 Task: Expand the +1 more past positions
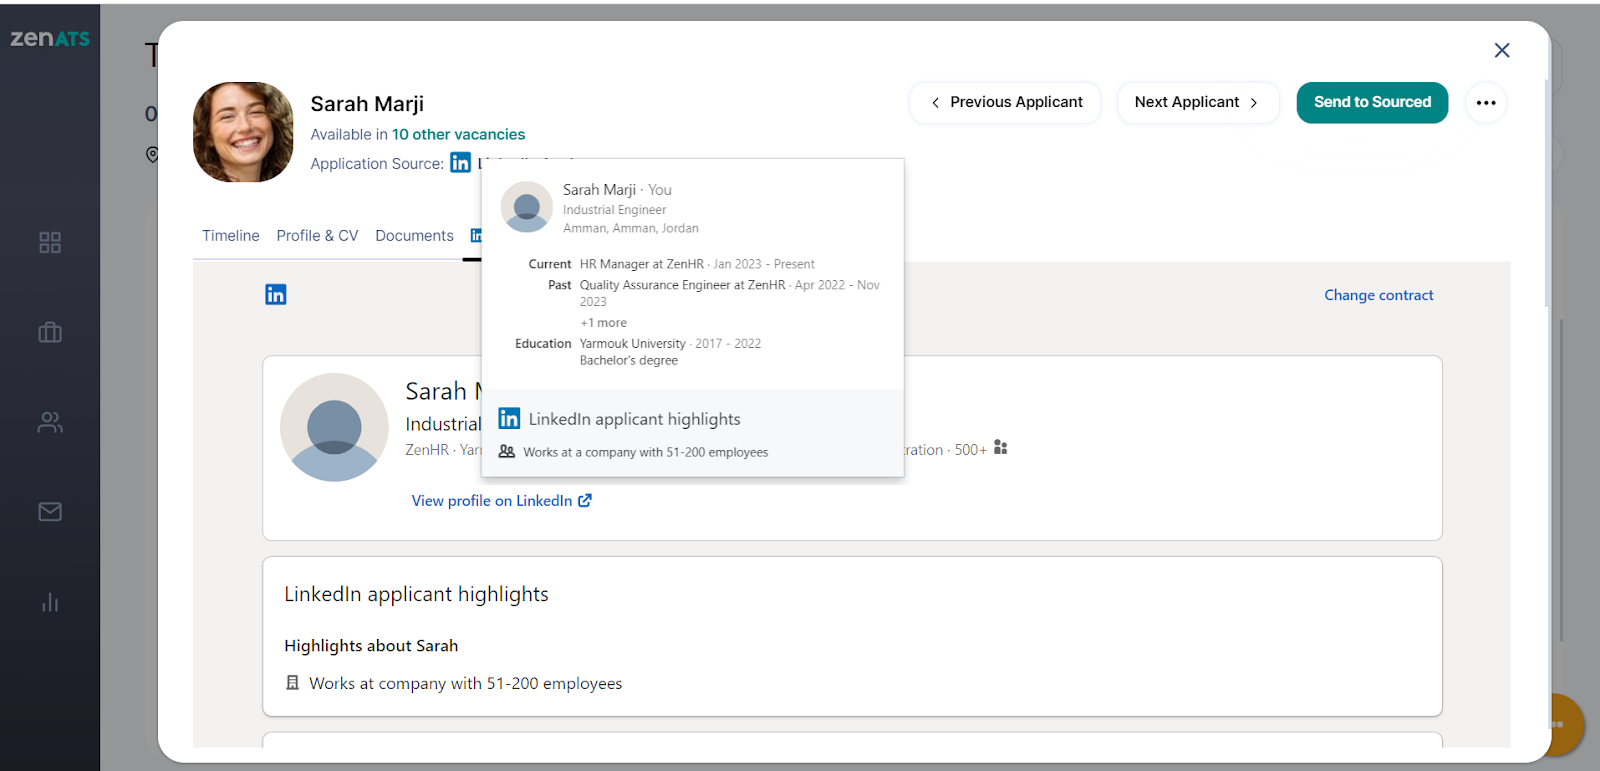point(603,322)
